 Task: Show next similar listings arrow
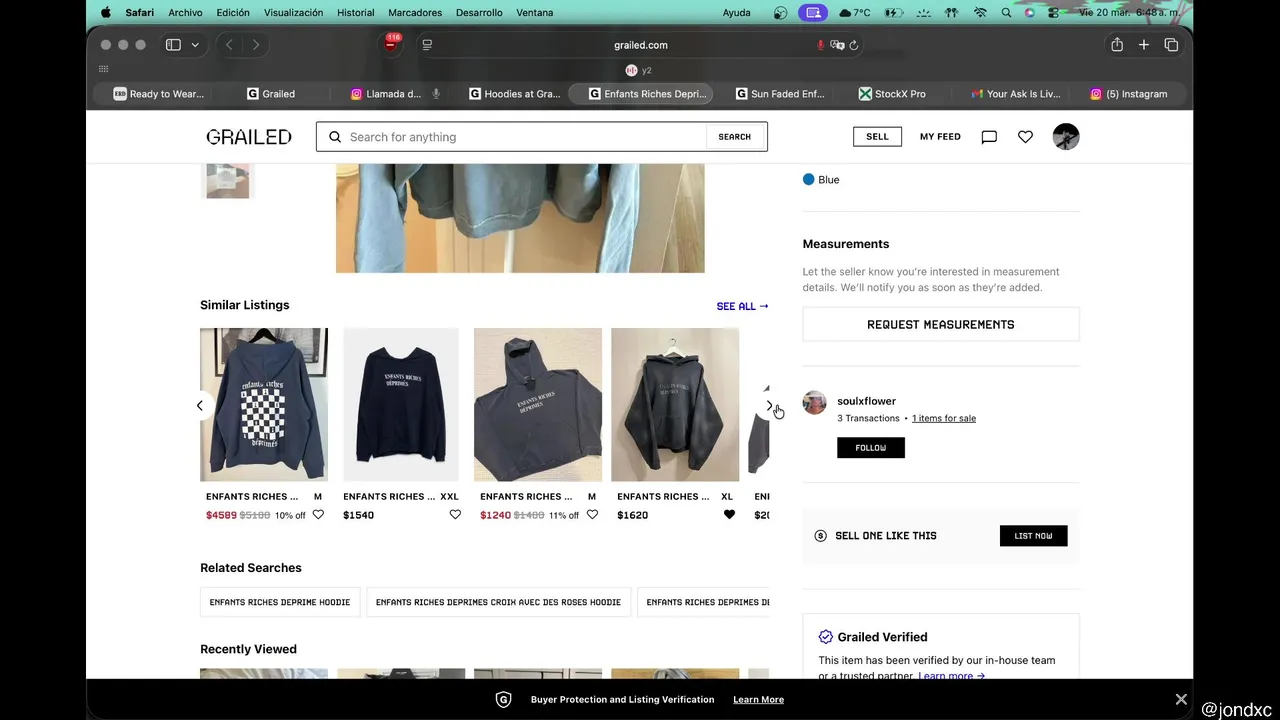coord(769,405)
